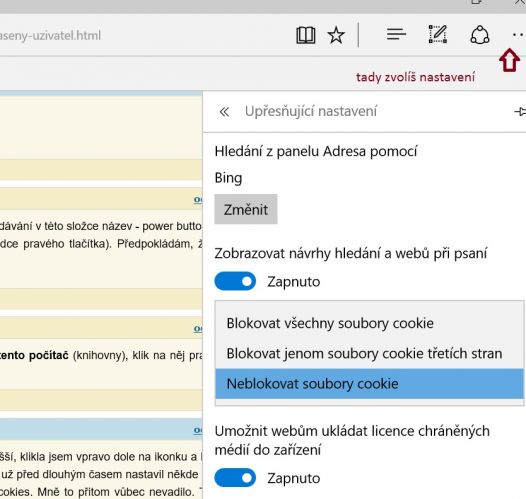Click the red arrow annotation under the ellipsis
The width and height of the screenshot is (526, 499).
tap(509, 60)
